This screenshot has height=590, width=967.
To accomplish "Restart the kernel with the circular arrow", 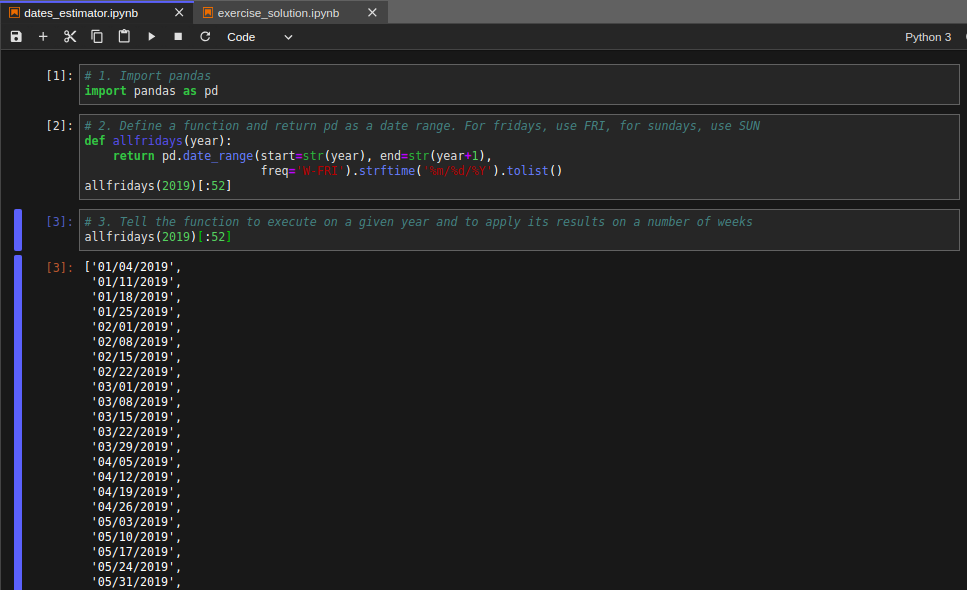I will coord(205,37).
